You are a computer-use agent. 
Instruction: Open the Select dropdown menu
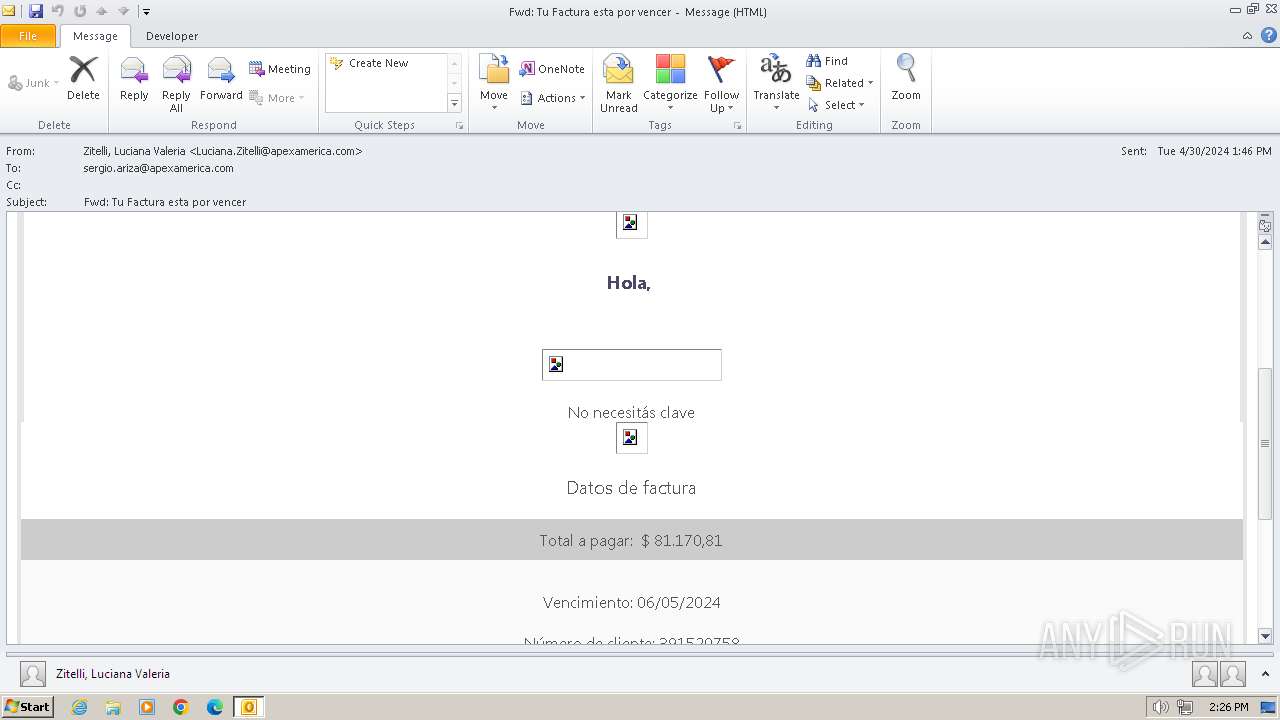[836, 105]
